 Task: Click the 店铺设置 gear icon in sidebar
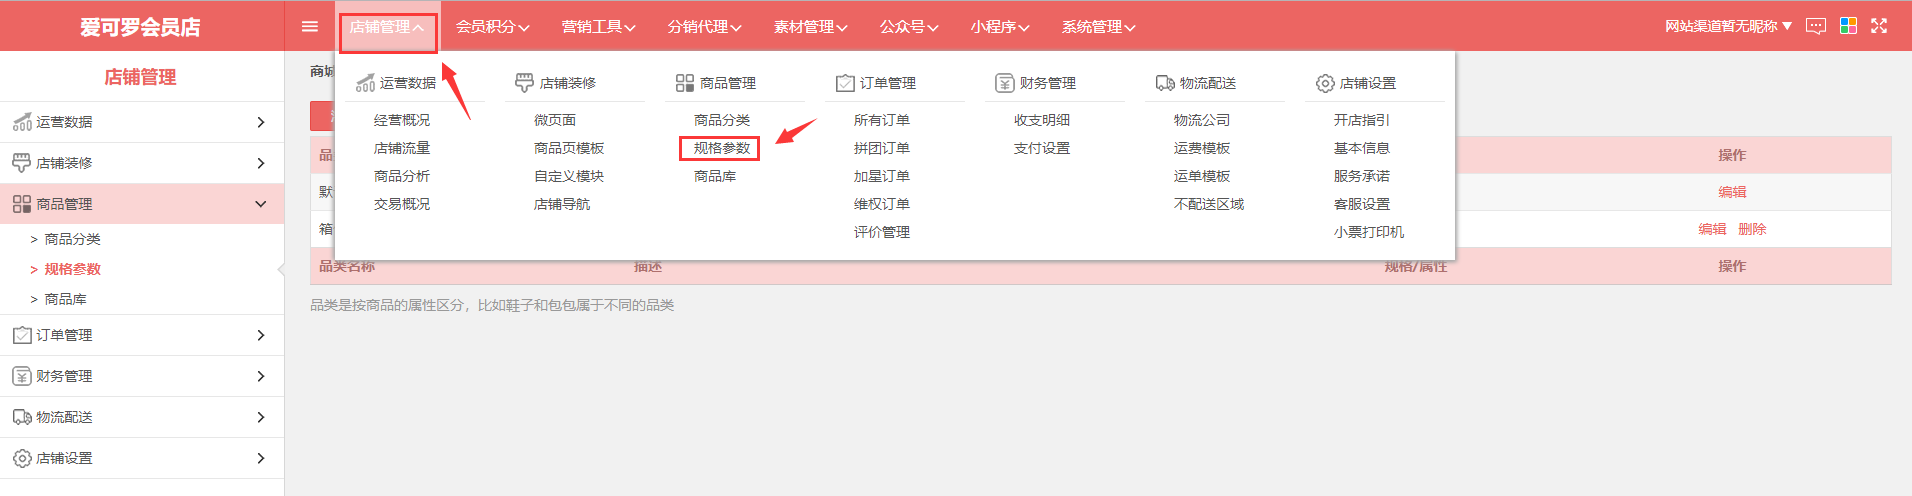pyautogui.click(x=22, y=458)
